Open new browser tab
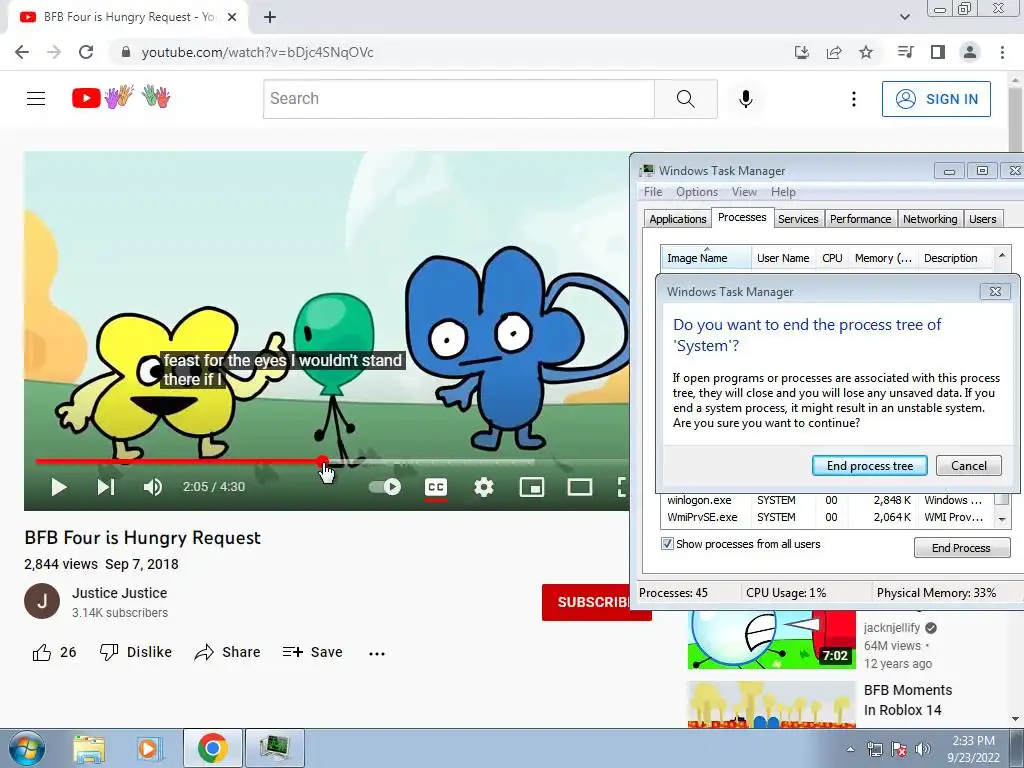Viewport: 1024px width, 768px height. [x=270, y=17]
